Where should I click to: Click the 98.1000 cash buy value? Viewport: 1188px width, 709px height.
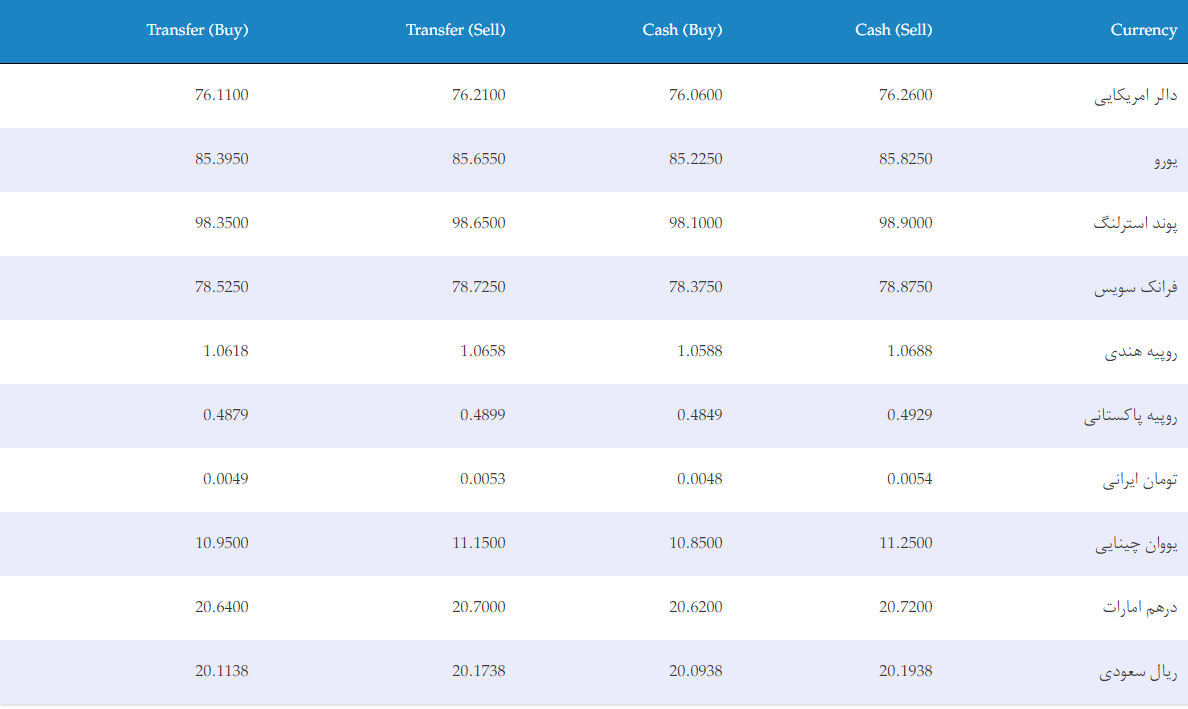pos(696,223)
